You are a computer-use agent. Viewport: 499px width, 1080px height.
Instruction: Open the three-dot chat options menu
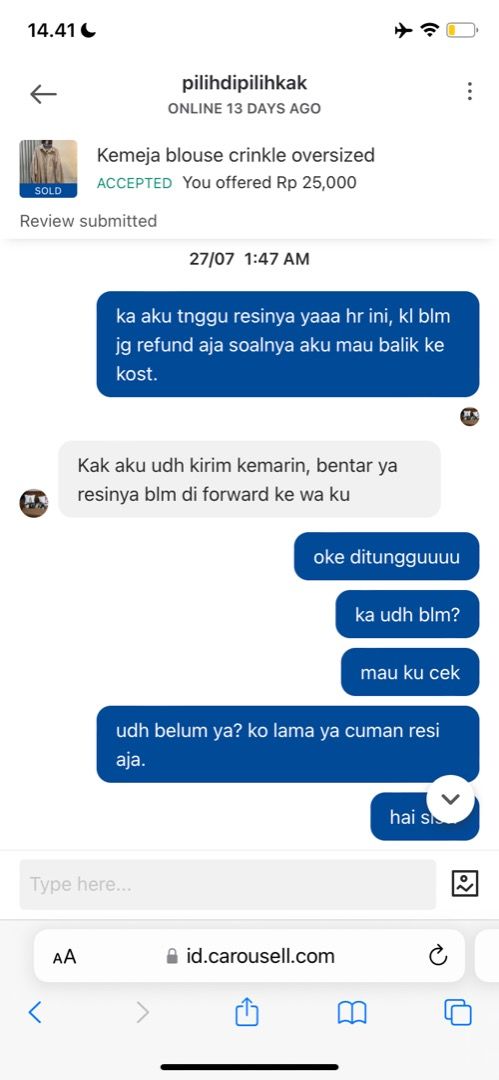[469, 91]
